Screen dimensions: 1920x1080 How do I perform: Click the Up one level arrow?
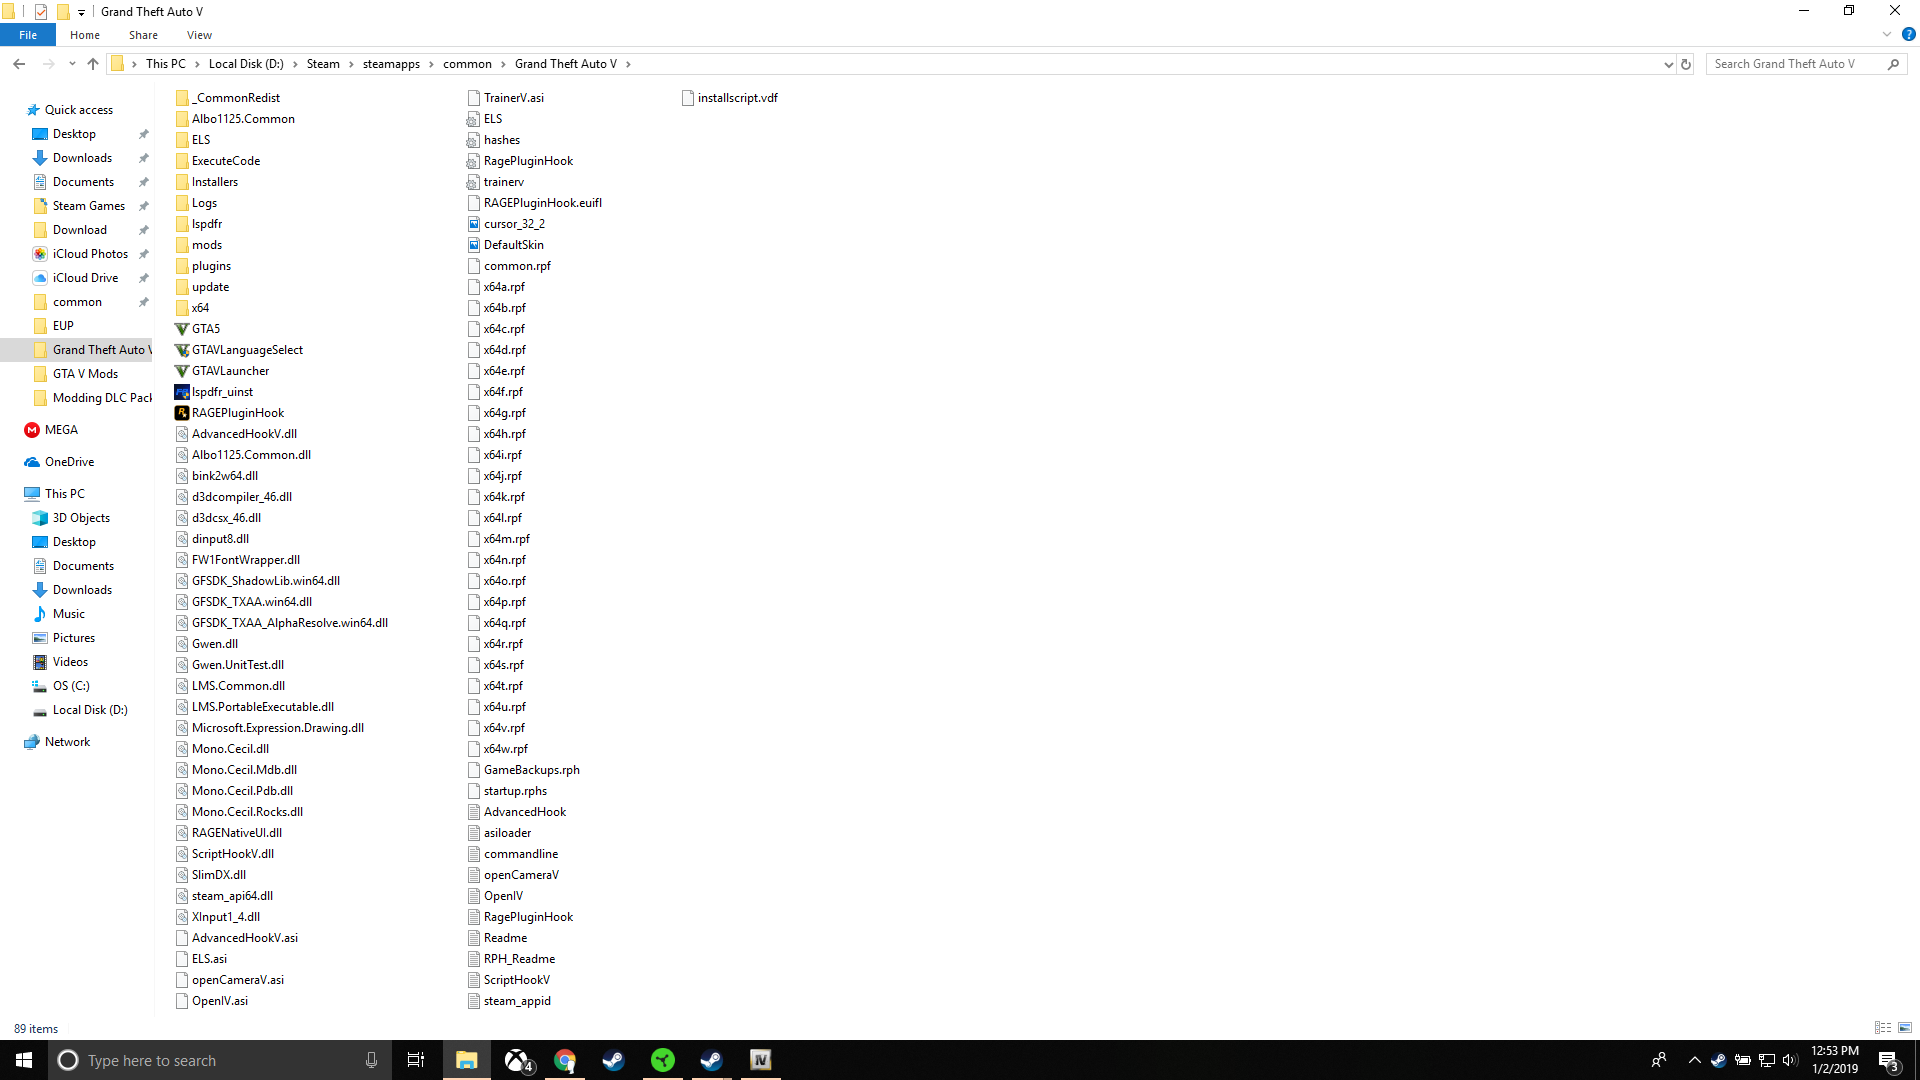point(93,64)
